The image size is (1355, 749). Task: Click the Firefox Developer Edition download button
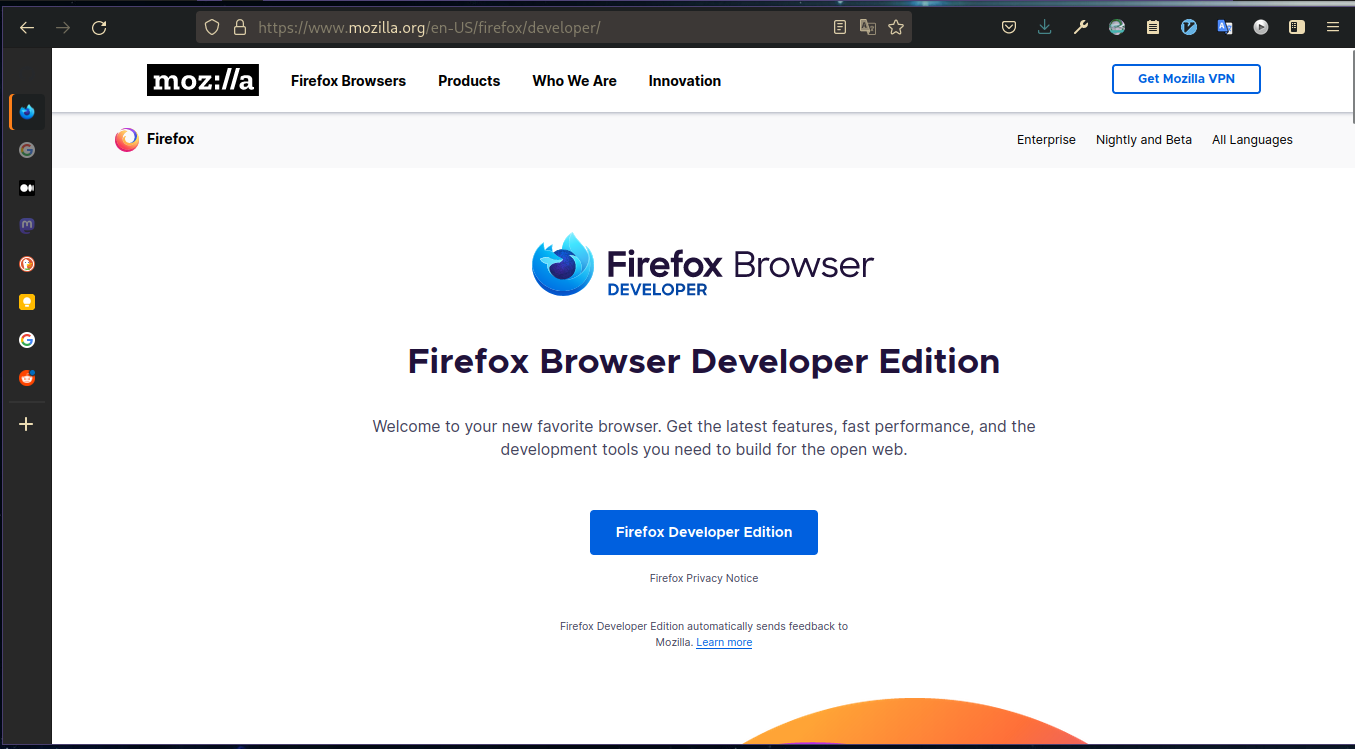[x=703, y=532]
